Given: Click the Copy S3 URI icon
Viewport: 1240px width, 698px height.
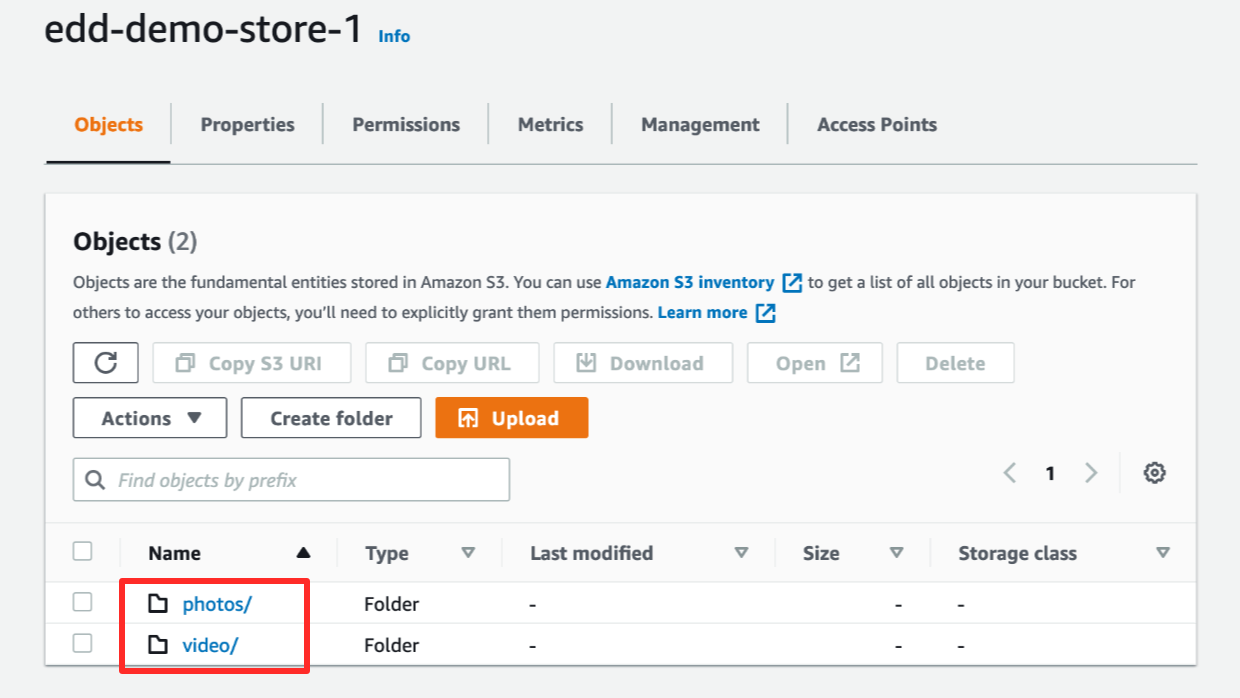Looking at the screenshot, I should click(183, 362).
